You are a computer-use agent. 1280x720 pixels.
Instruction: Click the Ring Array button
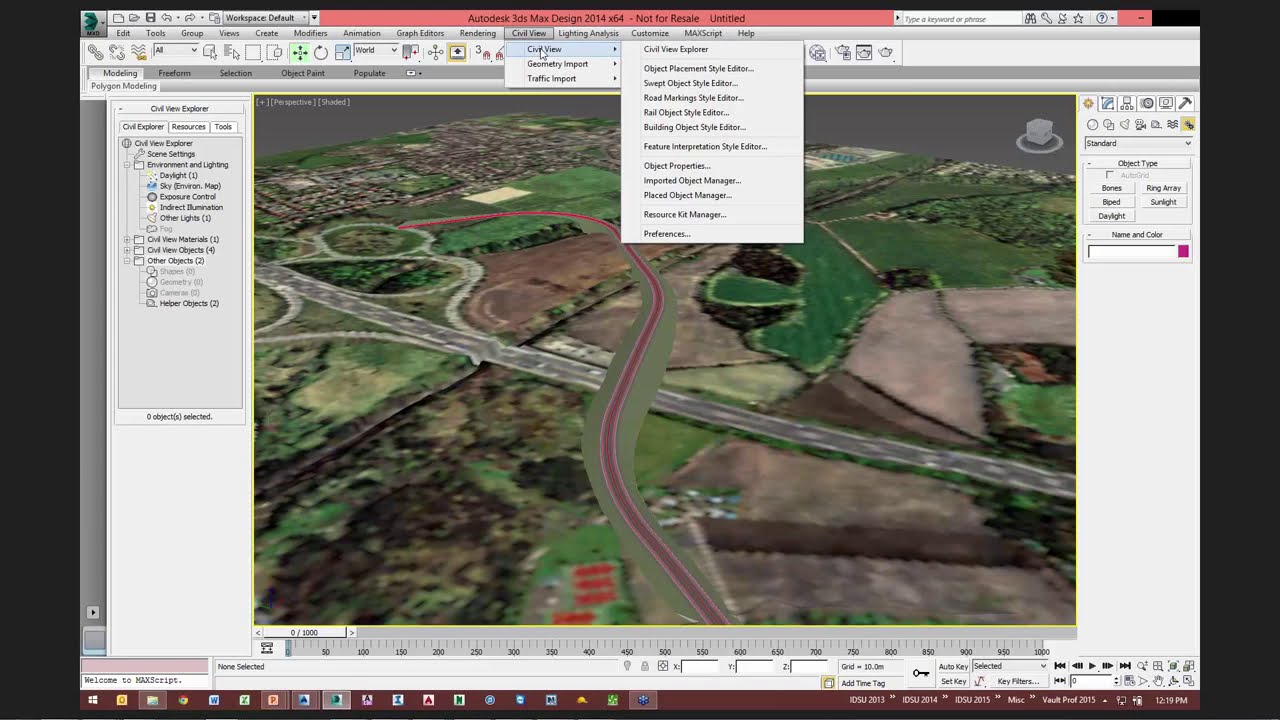[x=1163, y=188]
